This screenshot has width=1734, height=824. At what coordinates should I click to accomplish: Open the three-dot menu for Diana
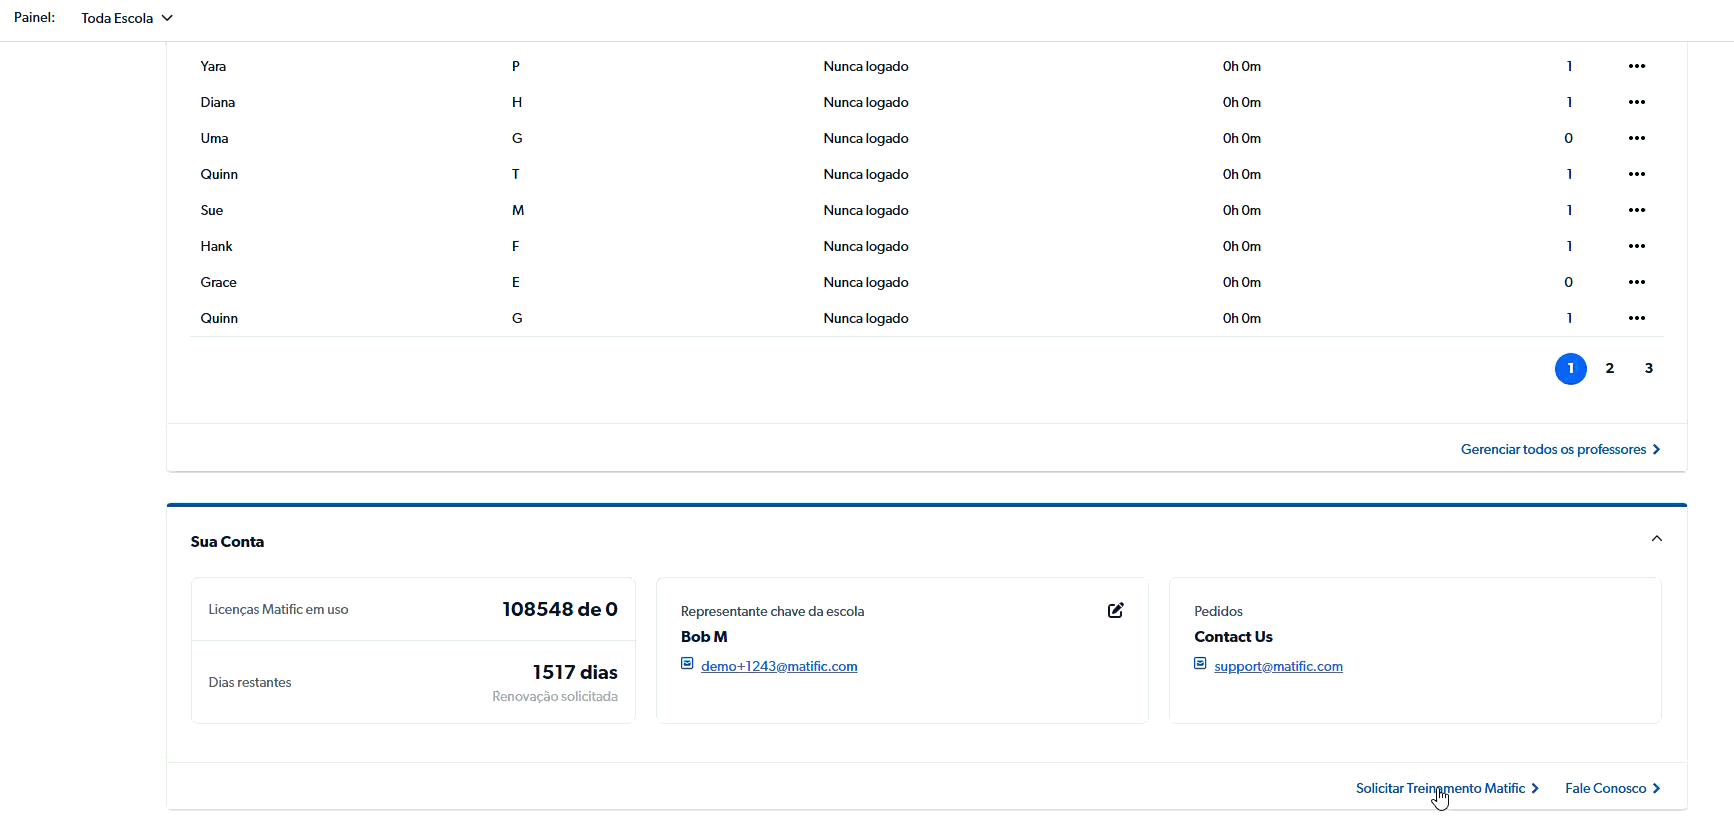pyautogui.click(x=1636, y=102)
